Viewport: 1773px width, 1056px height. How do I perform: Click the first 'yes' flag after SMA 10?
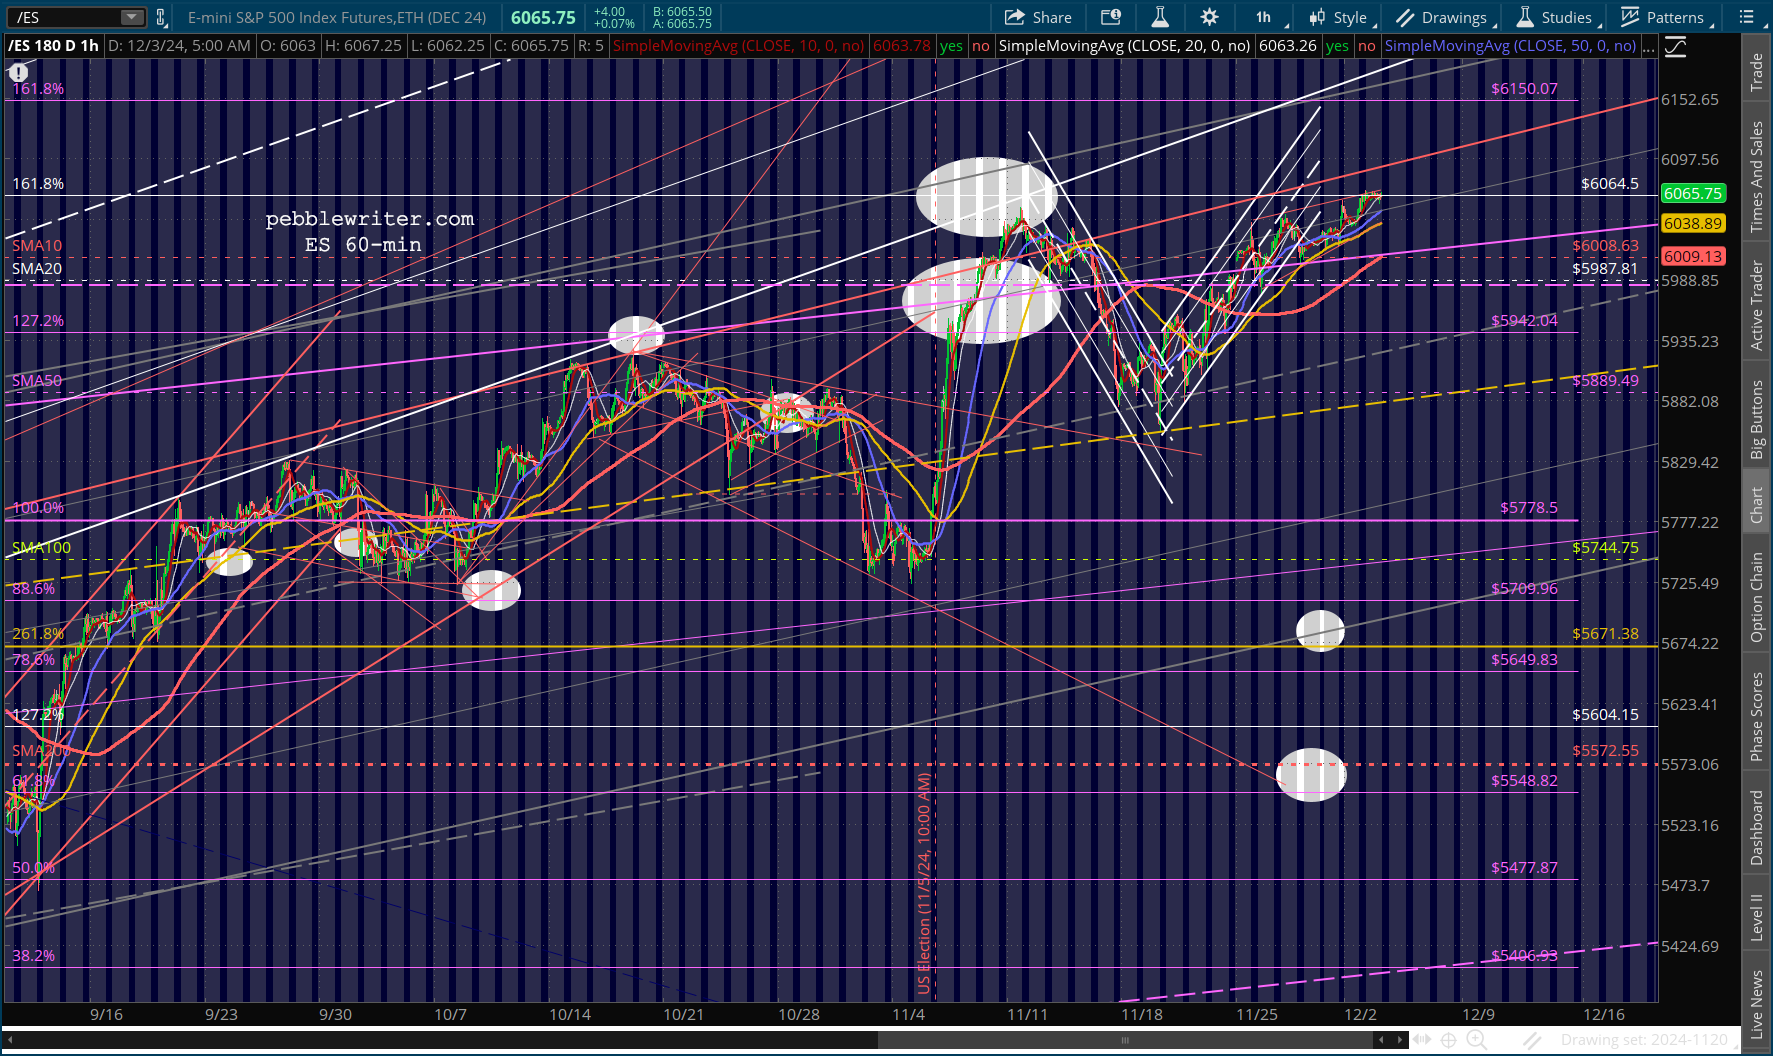coord(951,46)
